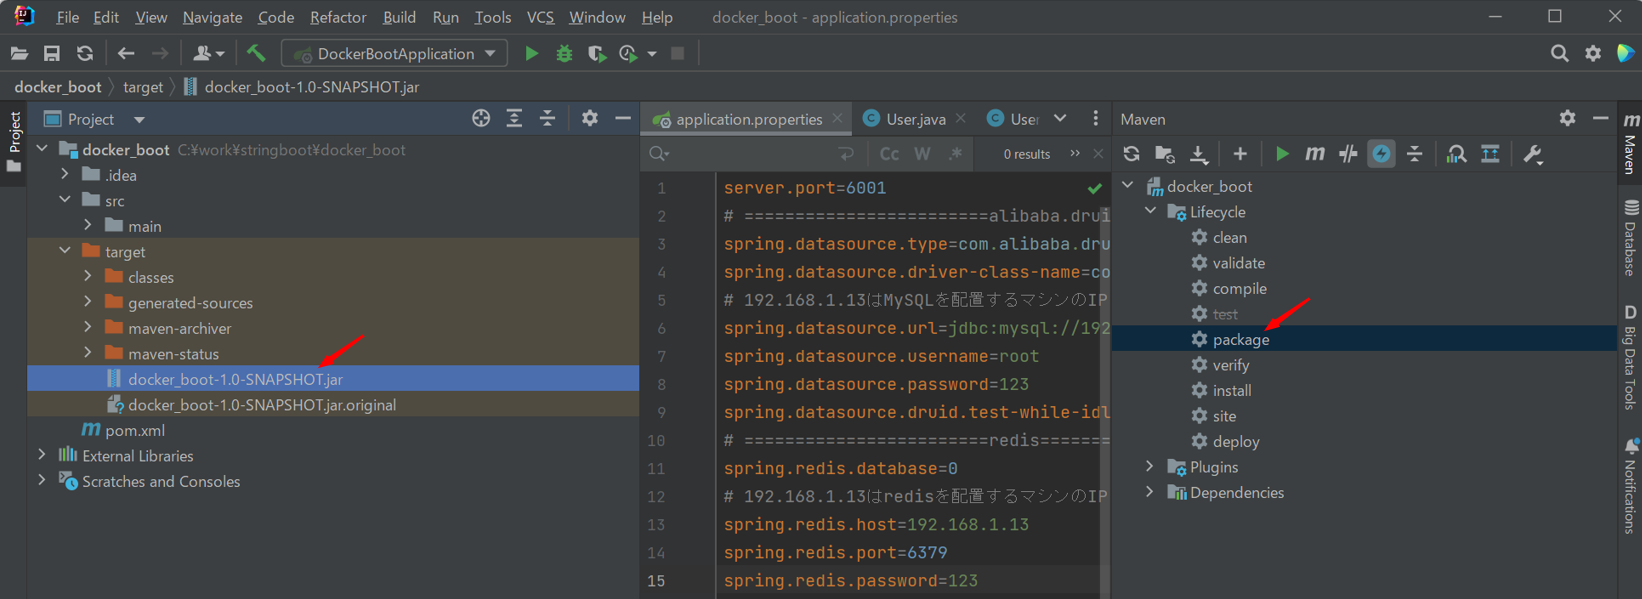Click the Expand All icon in Project panel
The height and width of the screenshot is (599, 1642).
514,118
